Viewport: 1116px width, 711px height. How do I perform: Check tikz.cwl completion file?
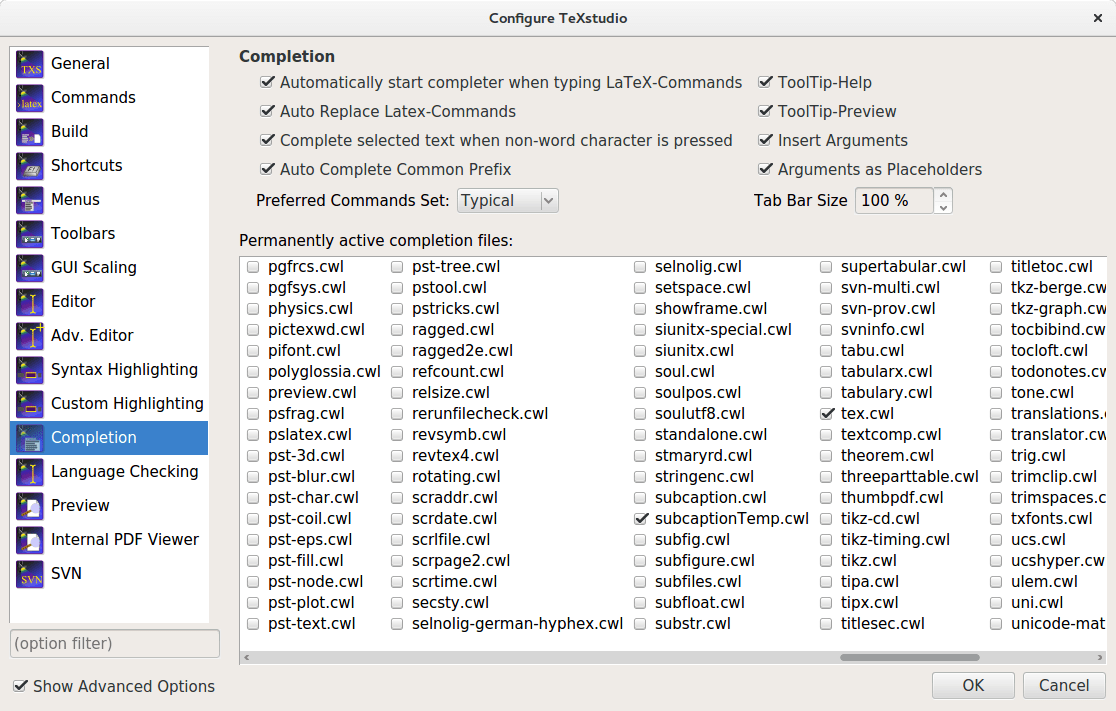point(826,561)
